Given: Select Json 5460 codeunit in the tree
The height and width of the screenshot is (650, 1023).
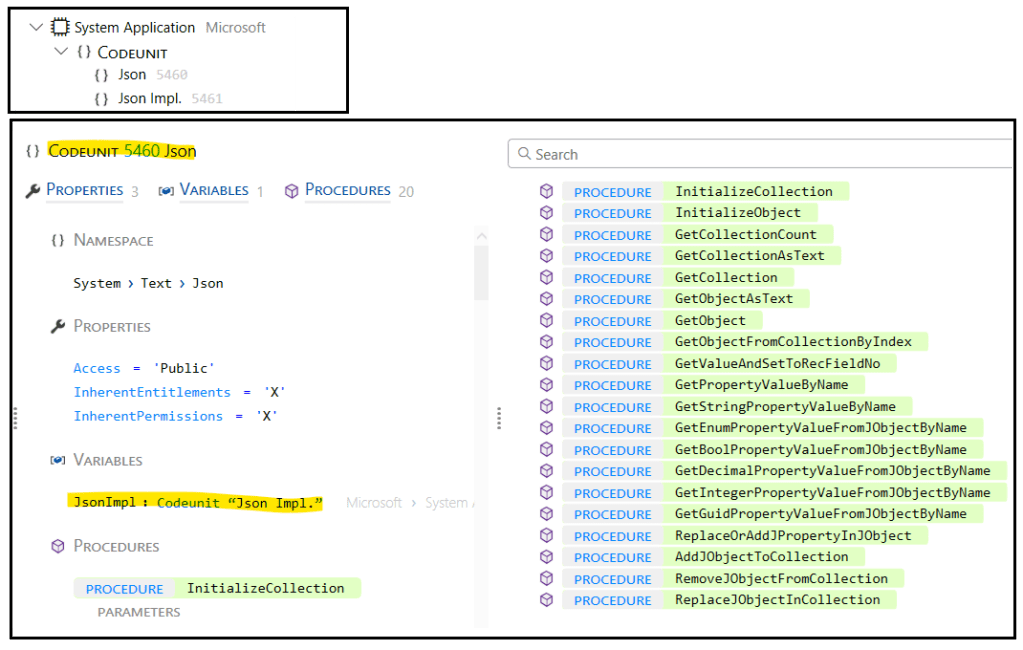Looking at the screenshot, I should click(x=132, y=74).
